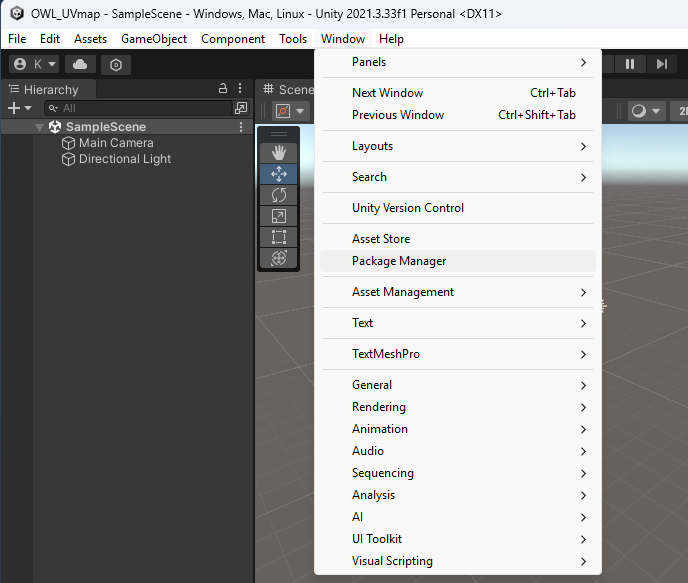Open the Edit menu

coord(50,39)
